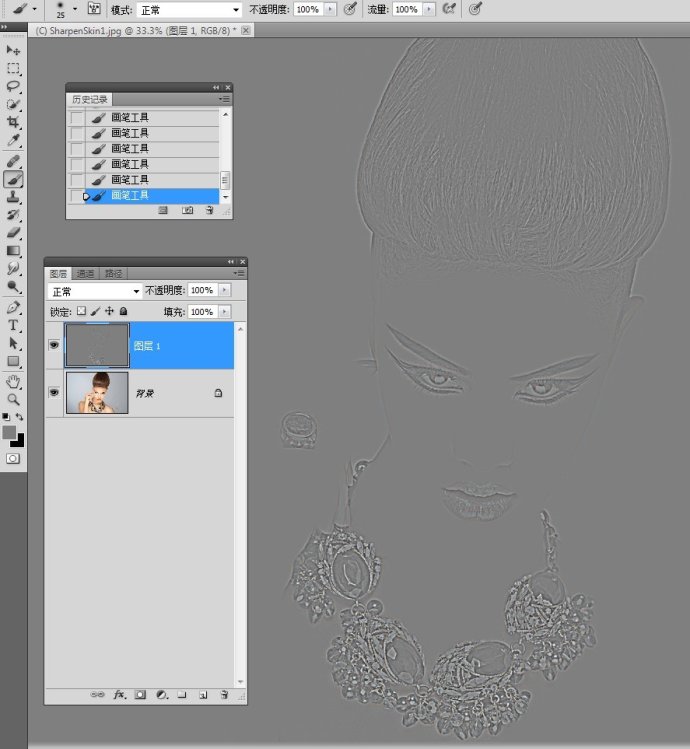Screen dimensions: 690x749
Task: Select the Gradient tool
Action: [13, 251]
